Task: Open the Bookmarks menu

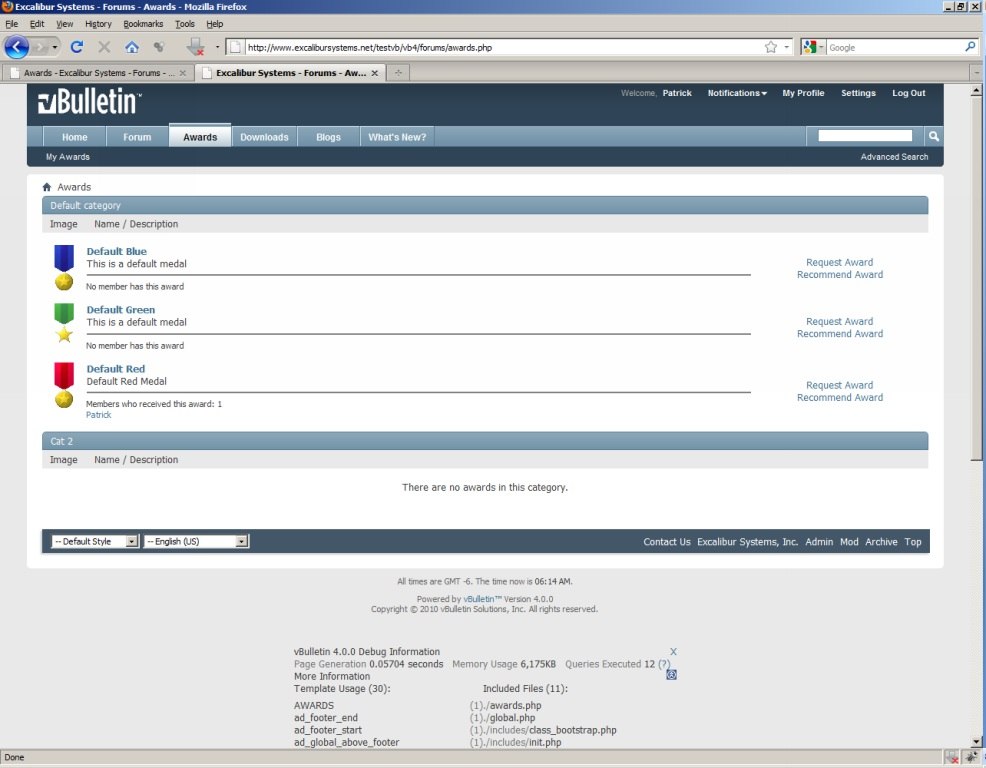Action: [143, 24]
